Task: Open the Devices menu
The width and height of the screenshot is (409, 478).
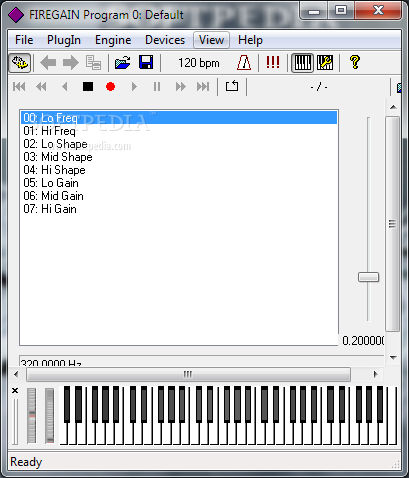Action: tap(165, 40)
